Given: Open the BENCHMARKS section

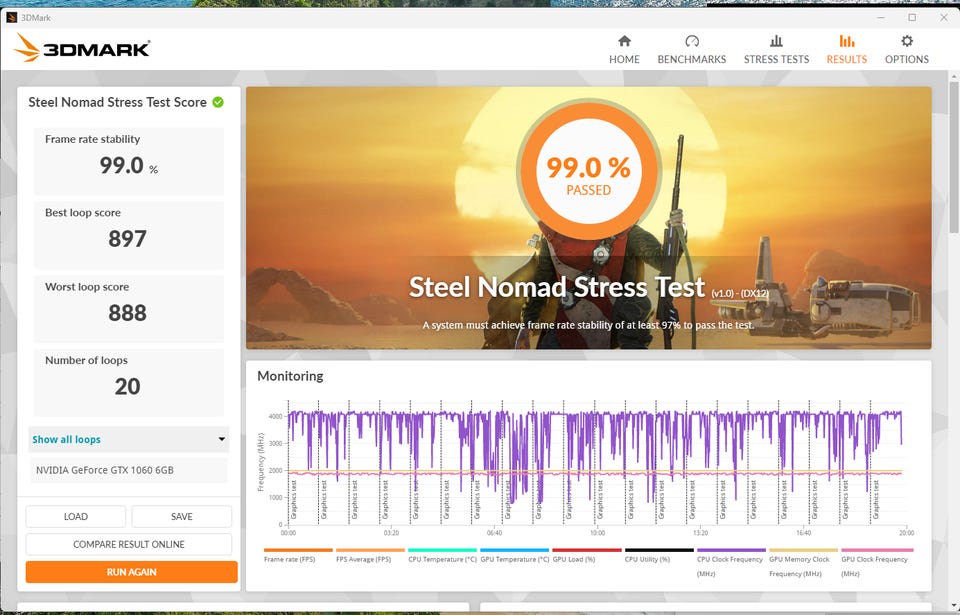Looking at the screenshot, I should tap(692, 50).
